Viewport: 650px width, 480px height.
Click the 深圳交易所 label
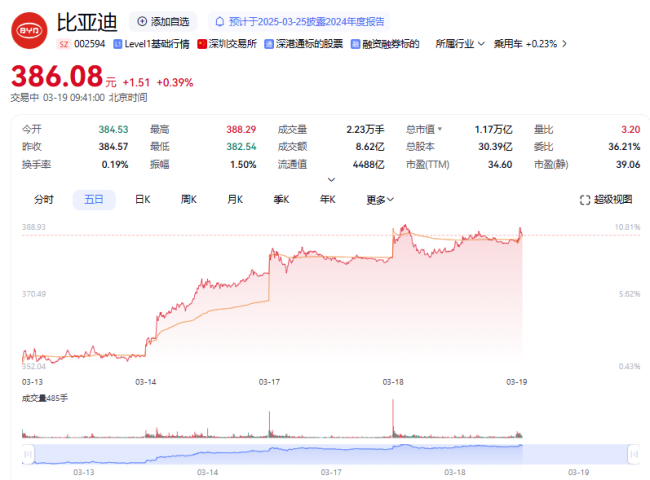233,44
